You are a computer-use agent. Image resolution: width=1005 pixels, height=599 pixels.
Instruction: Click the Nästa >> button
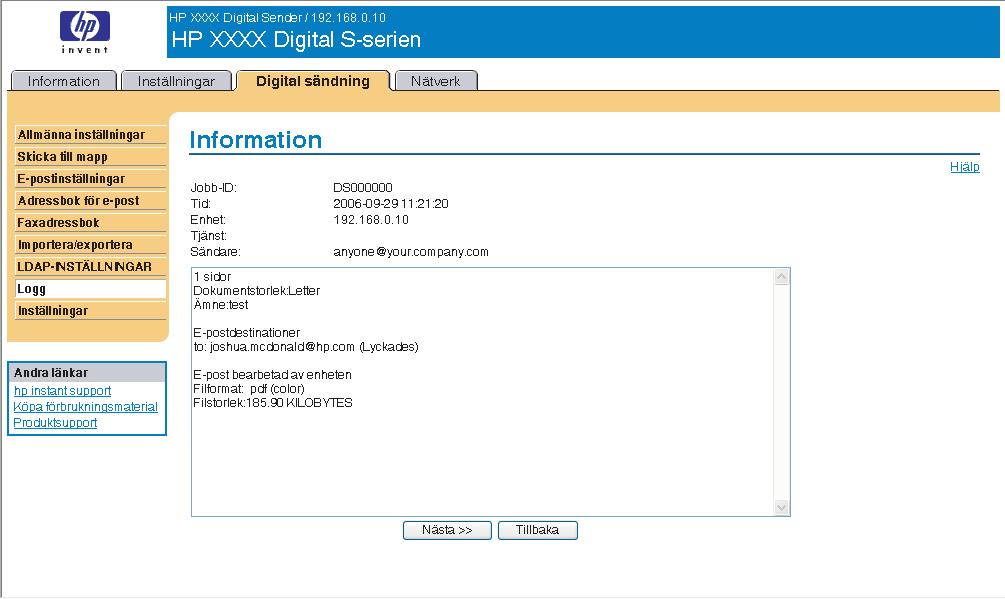tap(447, 530)
